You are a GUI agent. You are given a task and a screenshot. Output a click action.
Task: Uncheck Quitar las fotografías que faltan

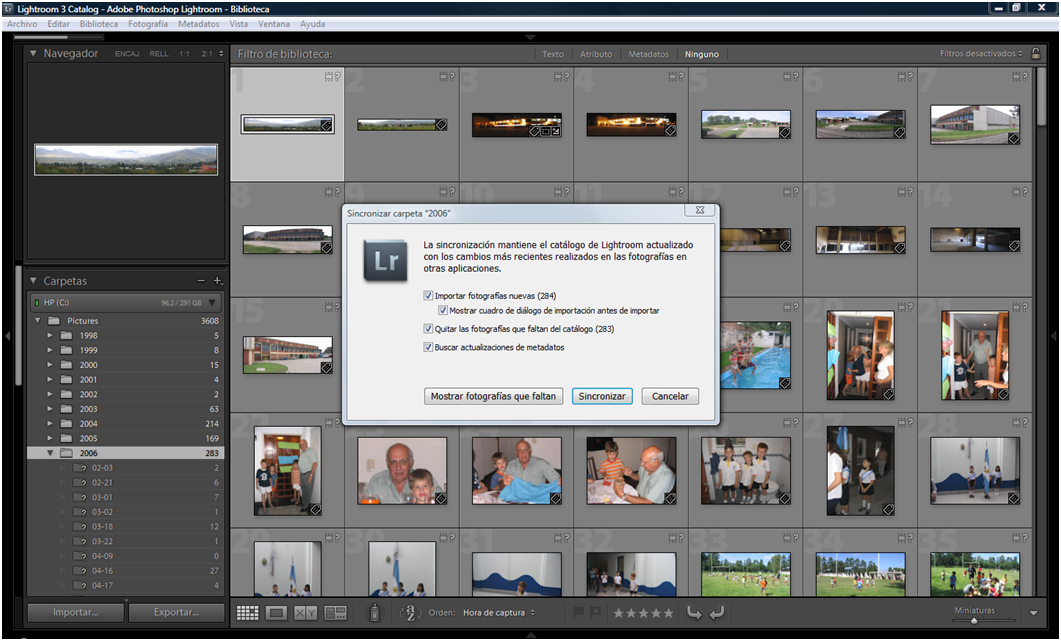[x=428, y=329]
